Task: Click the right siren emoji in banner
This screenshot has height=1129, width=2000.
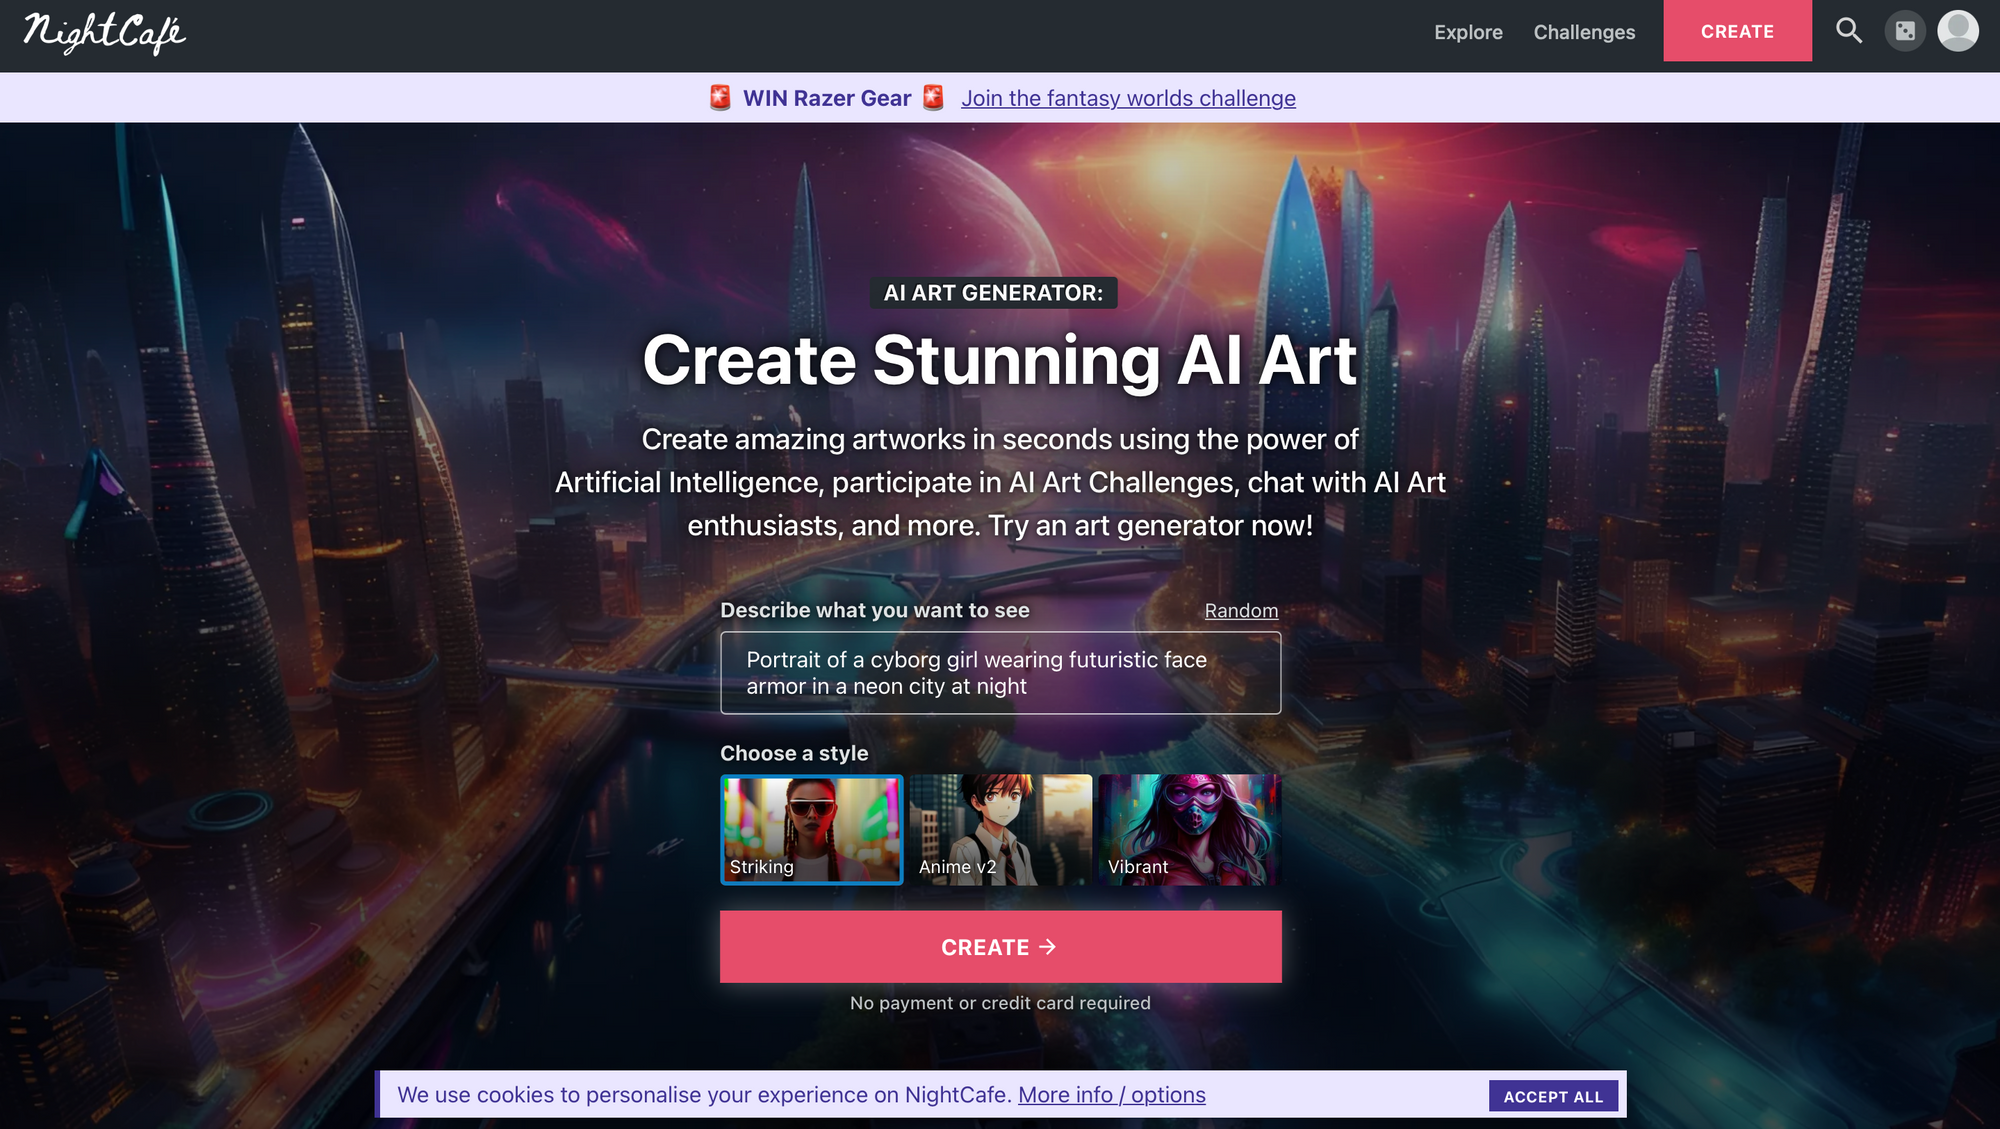Action: (933, 98)
